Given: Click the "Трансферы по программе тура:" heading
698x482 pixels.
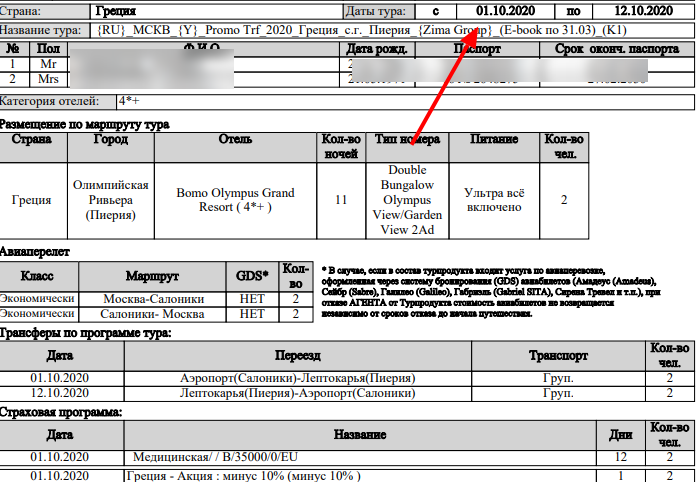Looking at the screenshot, I should point(85,333).
